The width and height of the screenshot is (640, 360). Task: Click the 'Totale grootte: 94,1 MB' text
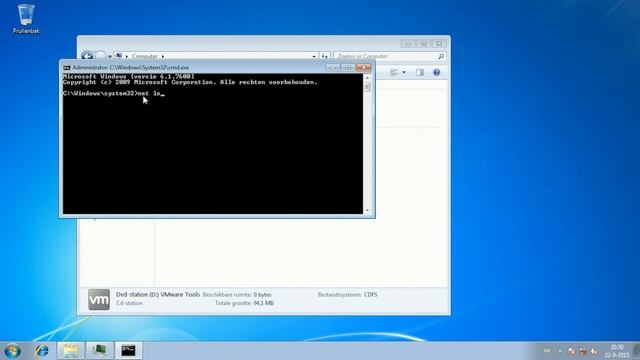click(x=244, y=303)
